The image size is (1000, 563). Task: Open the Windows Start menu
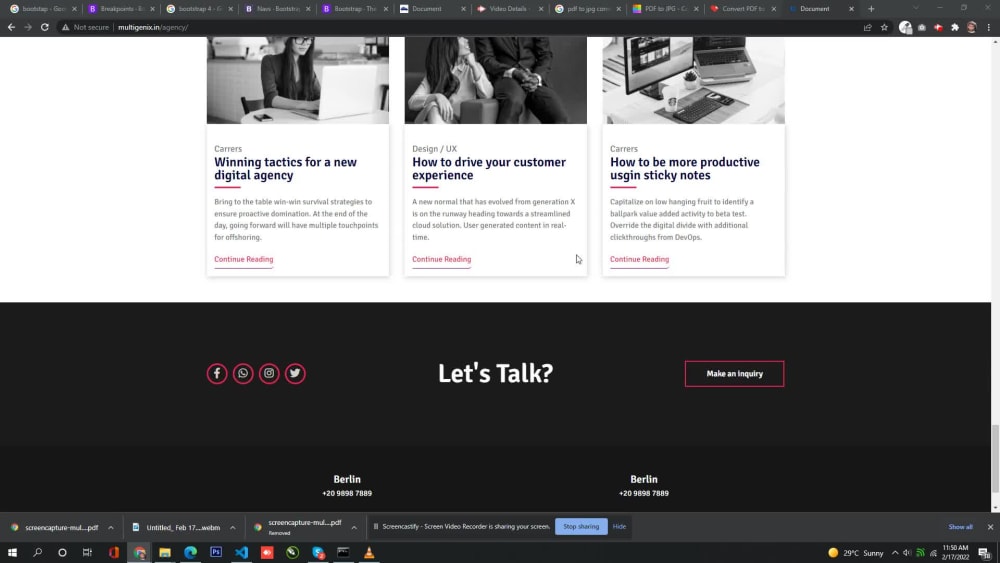point(11,553)
